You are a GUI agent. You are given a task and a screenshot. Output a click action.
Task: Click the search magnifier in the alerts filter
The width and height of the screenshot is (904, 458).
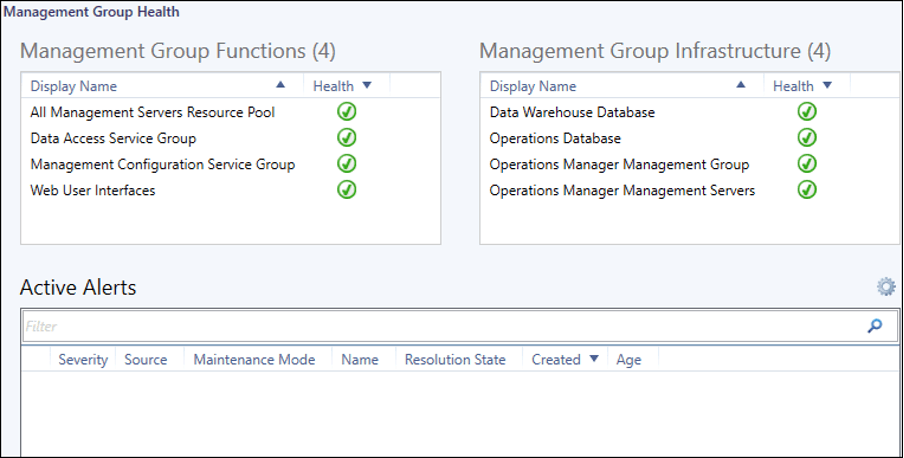(875, 326)
